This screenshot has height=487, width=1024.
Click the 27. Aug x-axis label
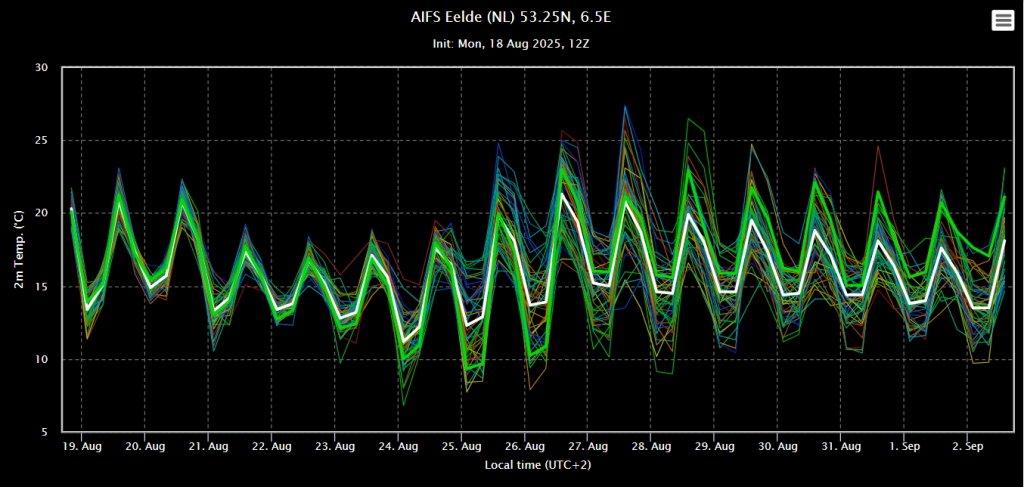point(587,447)
